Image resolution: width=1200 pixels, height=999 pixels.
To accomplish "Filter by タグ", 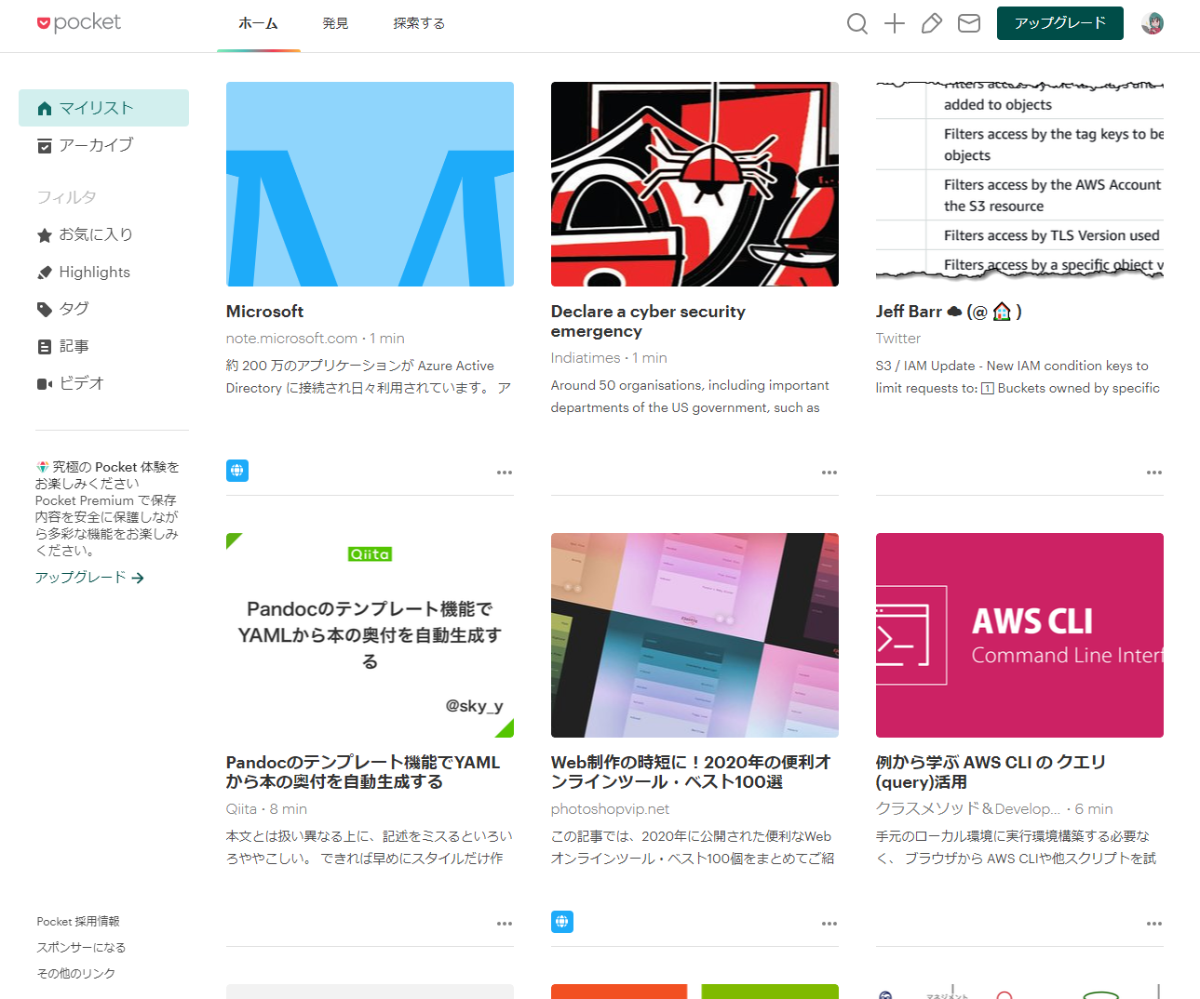I will pos(103,309).
